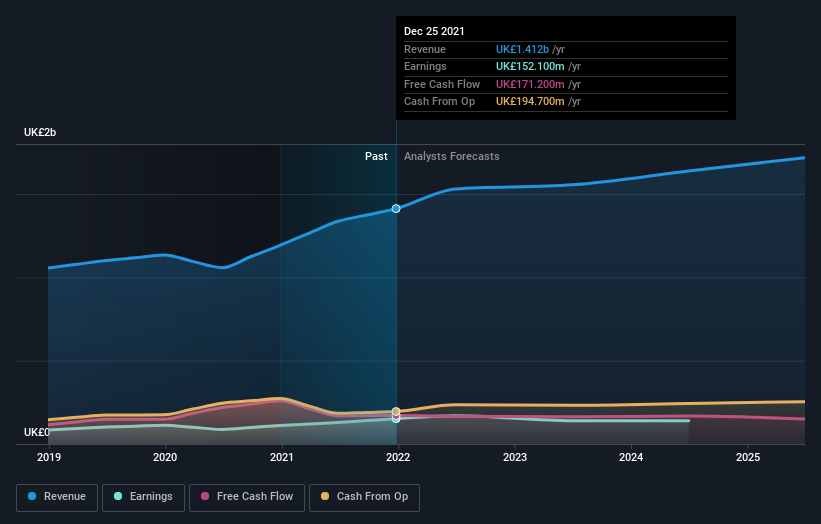Click the UK£2b y-axis label
This screenshot has height=524, width=821.
point(40,132)
